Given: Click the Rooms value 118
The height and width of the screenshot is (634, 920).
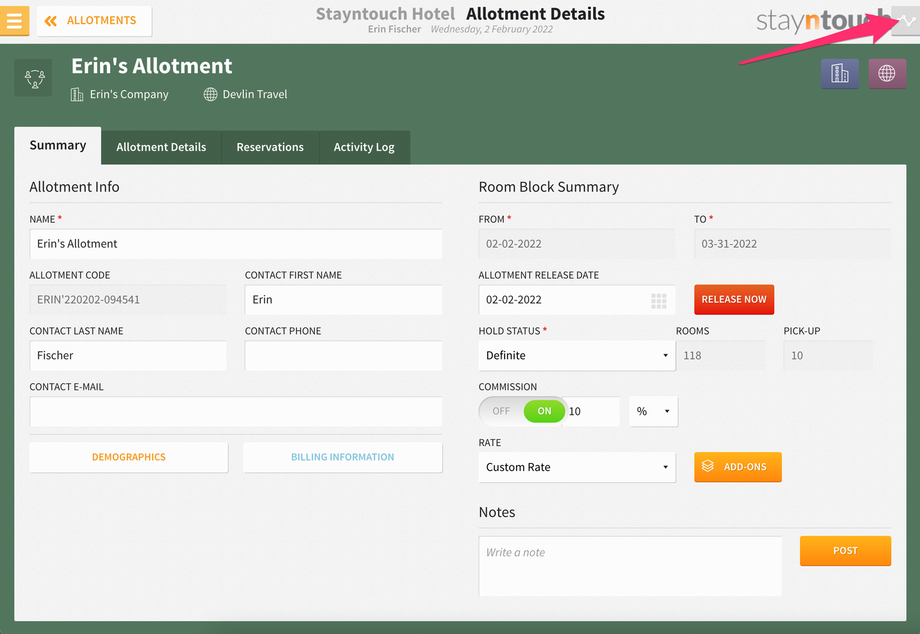Looking at the screenshot, I should (720, 355).
